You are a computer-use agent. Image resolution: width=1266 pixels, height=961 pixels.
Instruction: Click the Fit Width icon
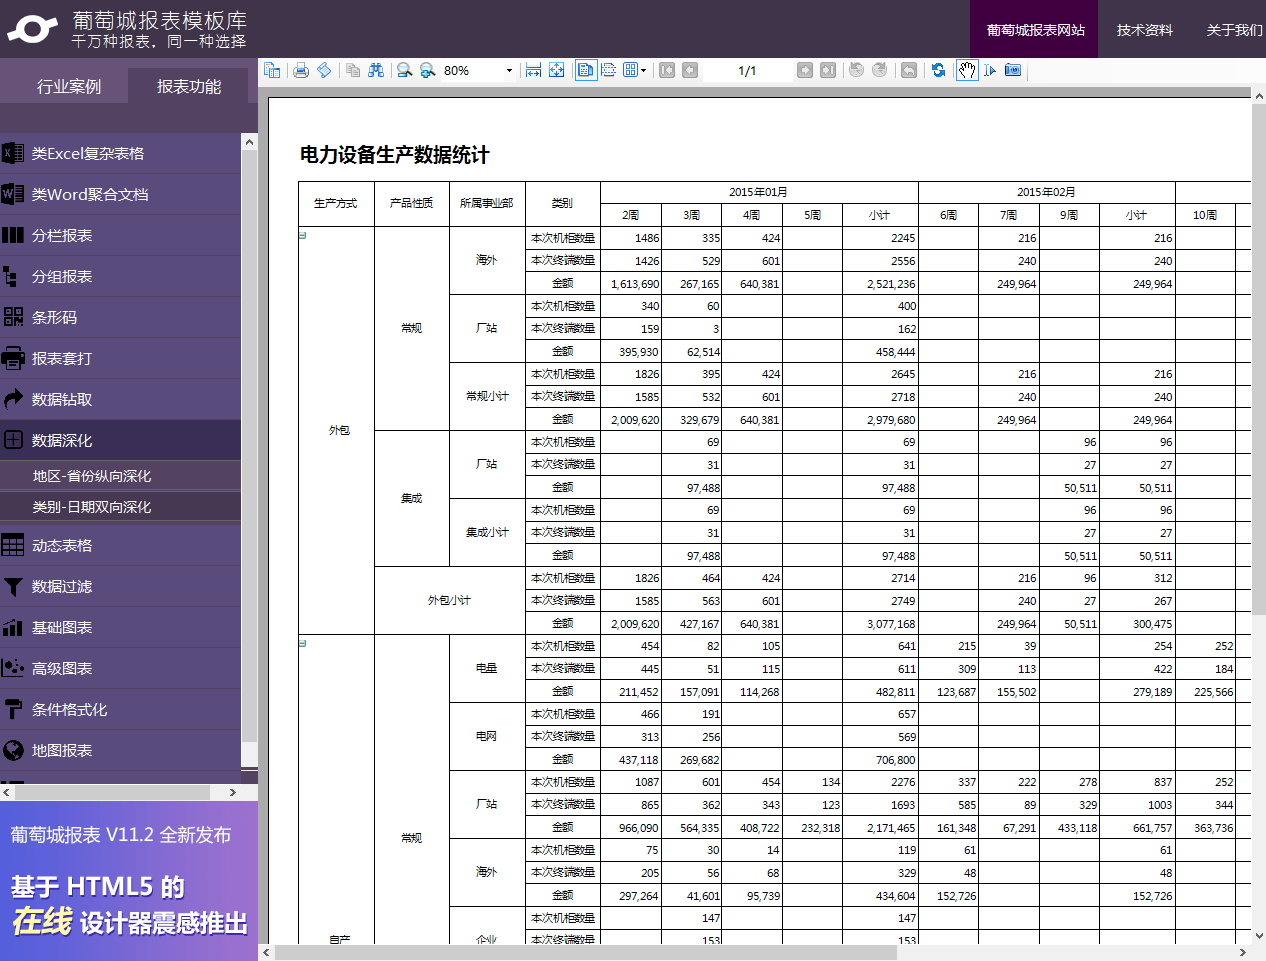click(534, 70)
